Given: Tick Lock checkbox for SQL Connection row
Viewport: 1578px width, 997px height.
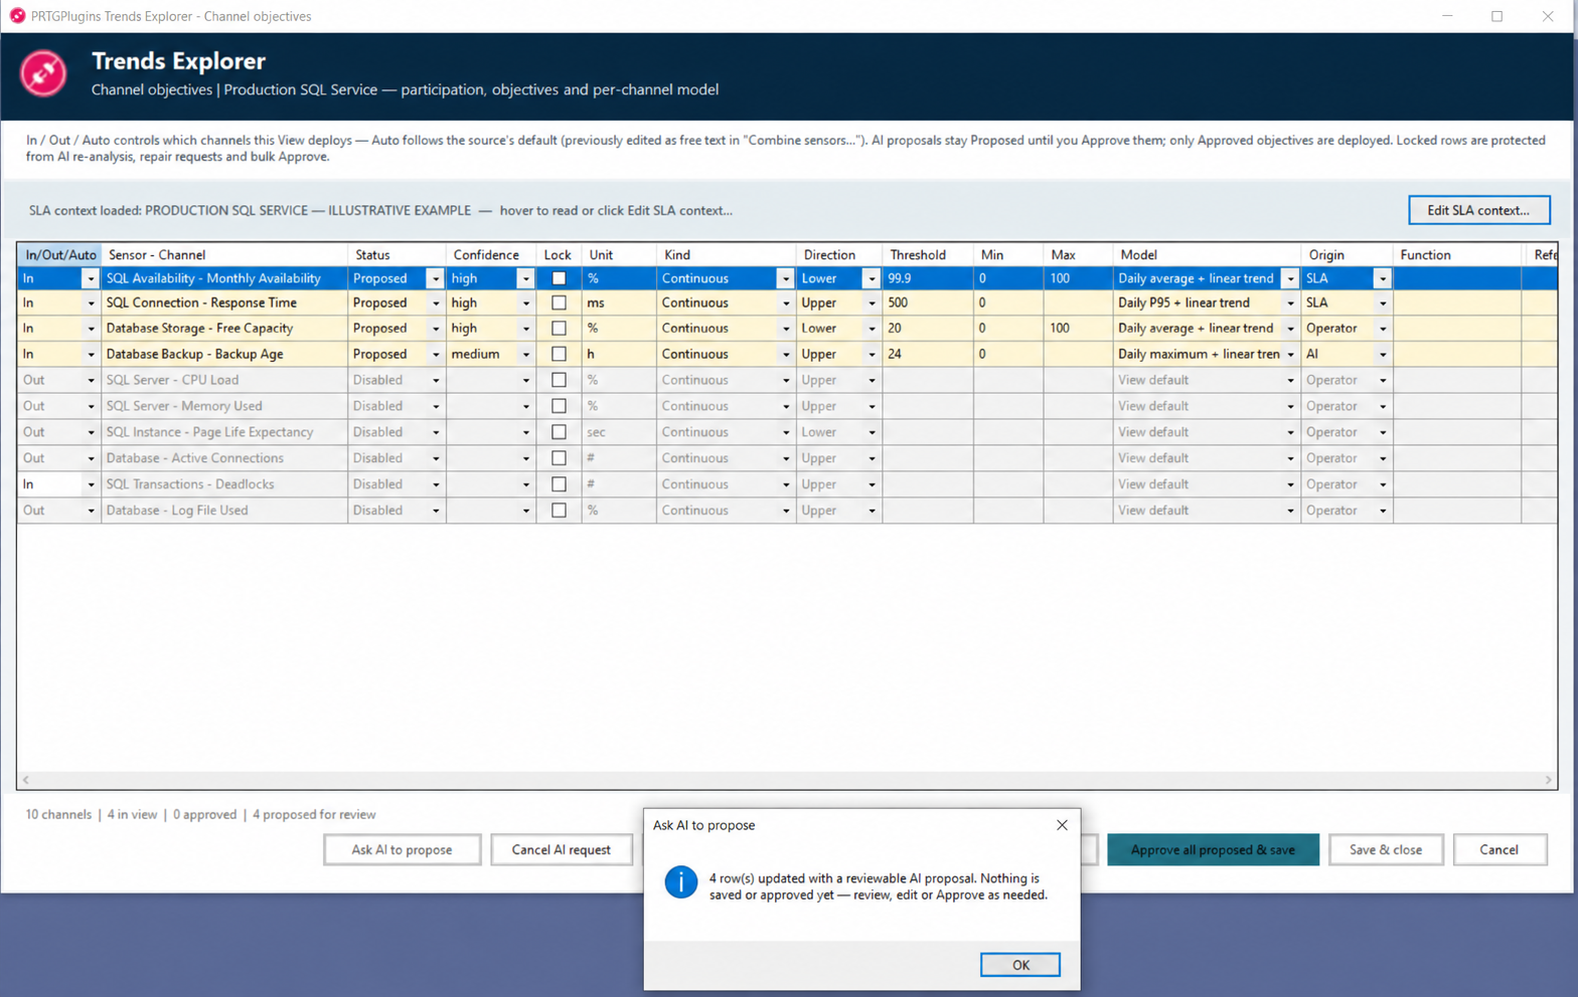Looking at the screenshot, I should click(559, 303).
